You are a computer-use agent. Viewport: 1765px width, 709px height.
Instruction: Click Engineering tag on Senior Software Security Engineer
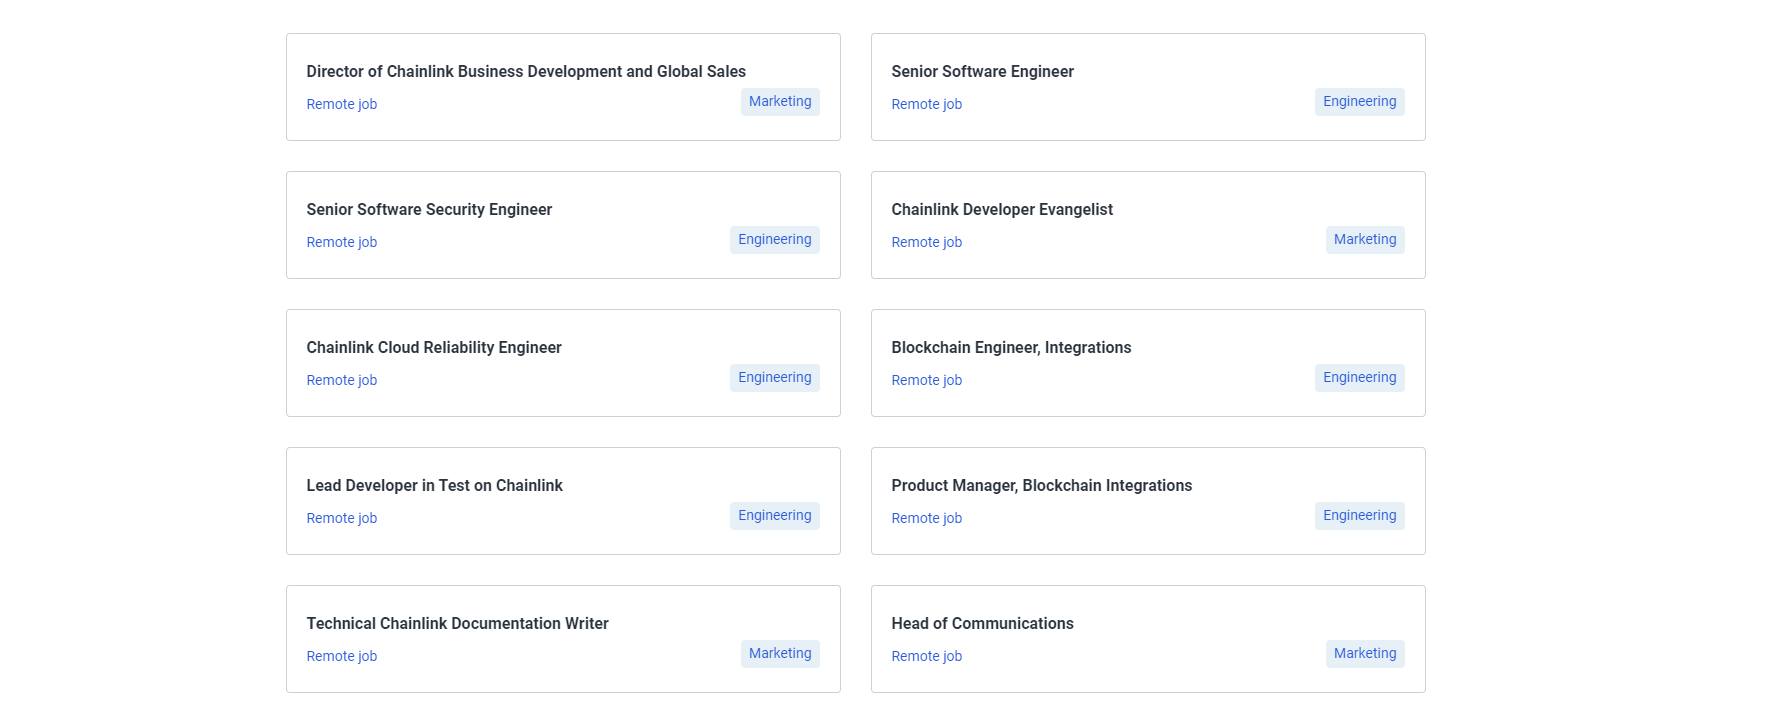tap(775, 240)
